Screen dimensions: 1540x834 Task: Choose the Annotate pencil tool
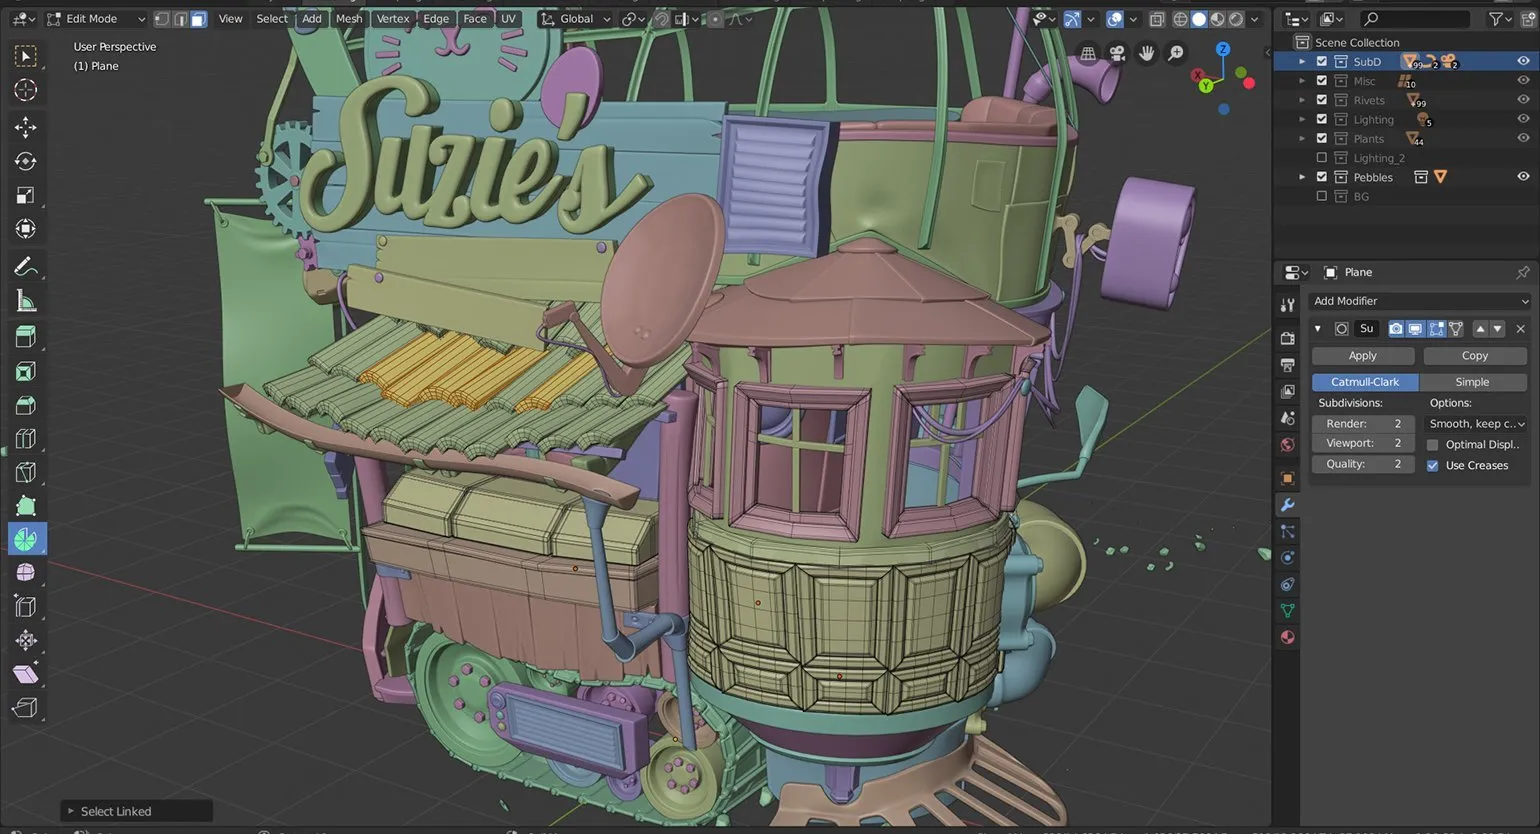pos(26,267)
